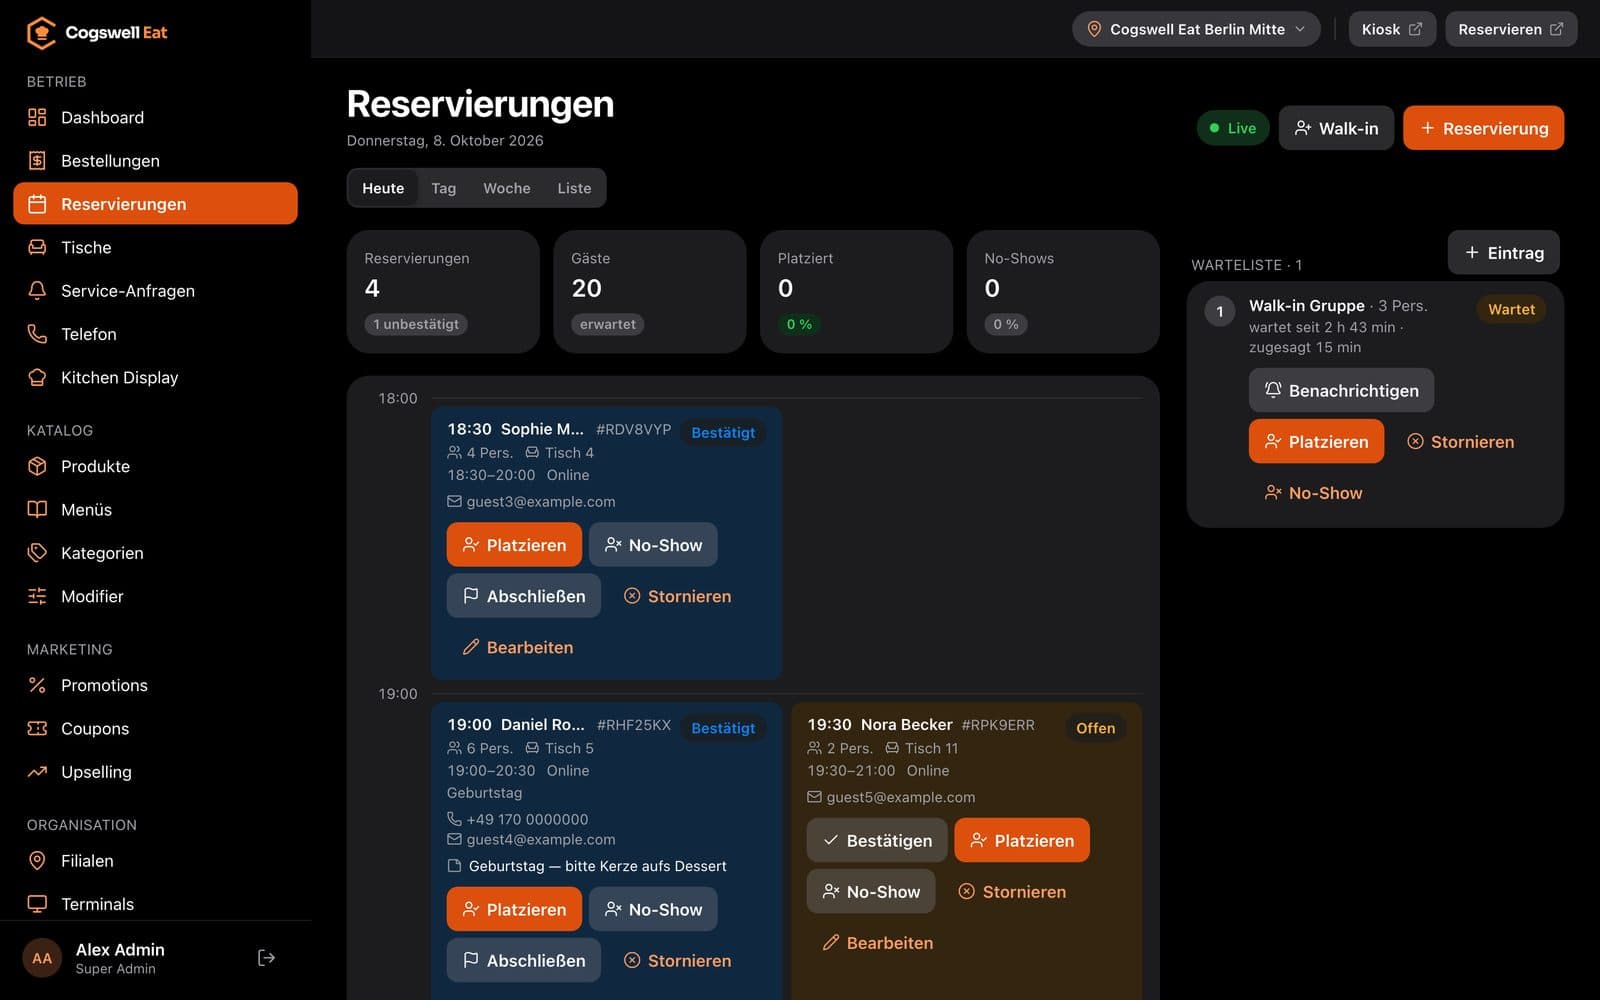Click Abschließen on the 18:30 Sophie M. reservation

524,595
